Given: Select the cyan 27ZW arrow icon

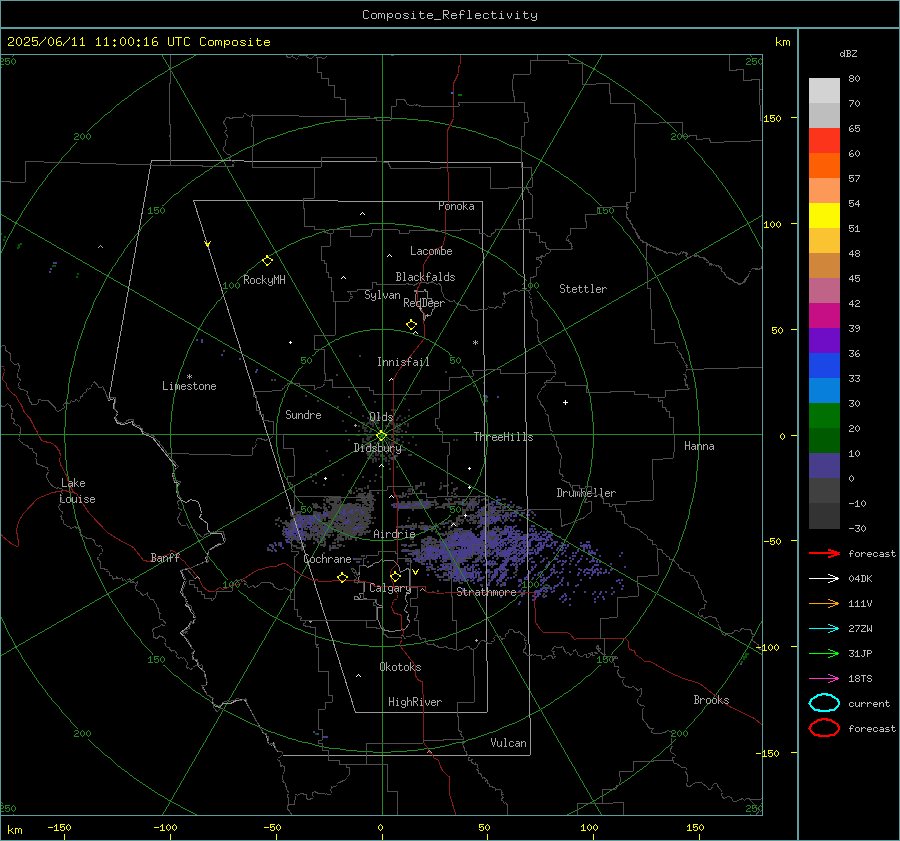Looking at the screenshot, I should click(x=824, y=629).
